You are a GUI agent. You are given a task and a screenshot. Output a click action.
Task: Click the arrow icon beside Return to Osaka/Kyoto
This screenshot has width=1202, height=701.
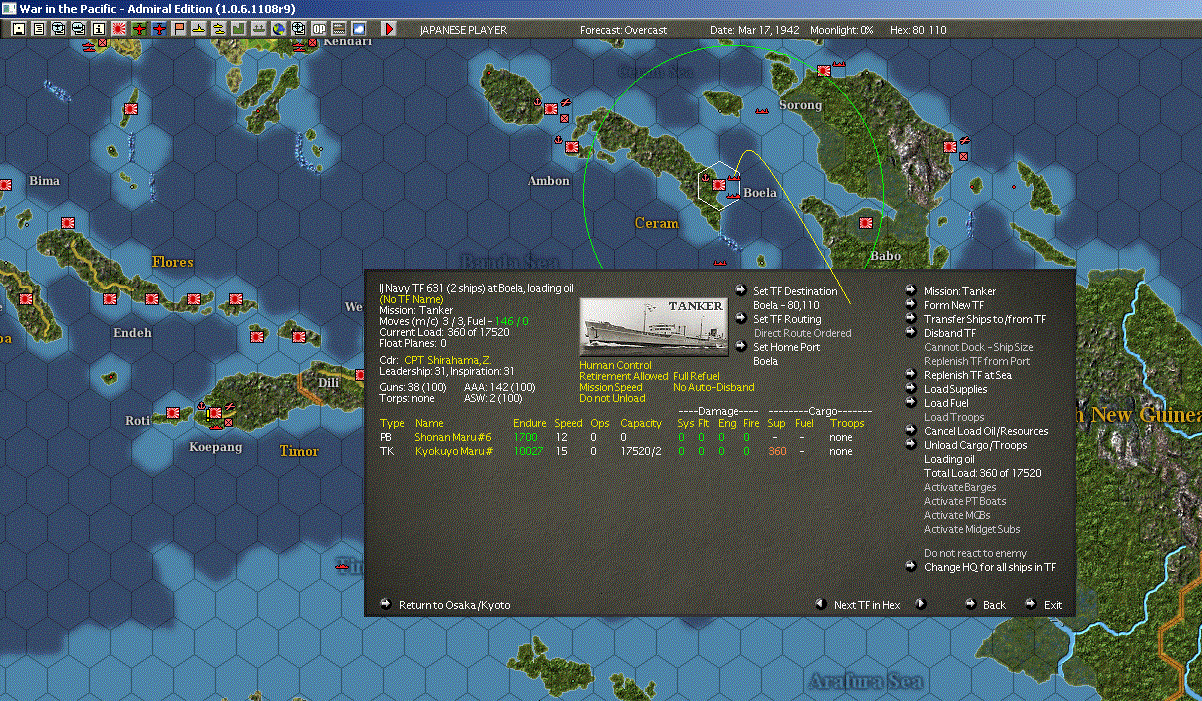click(x=386, y=604)
